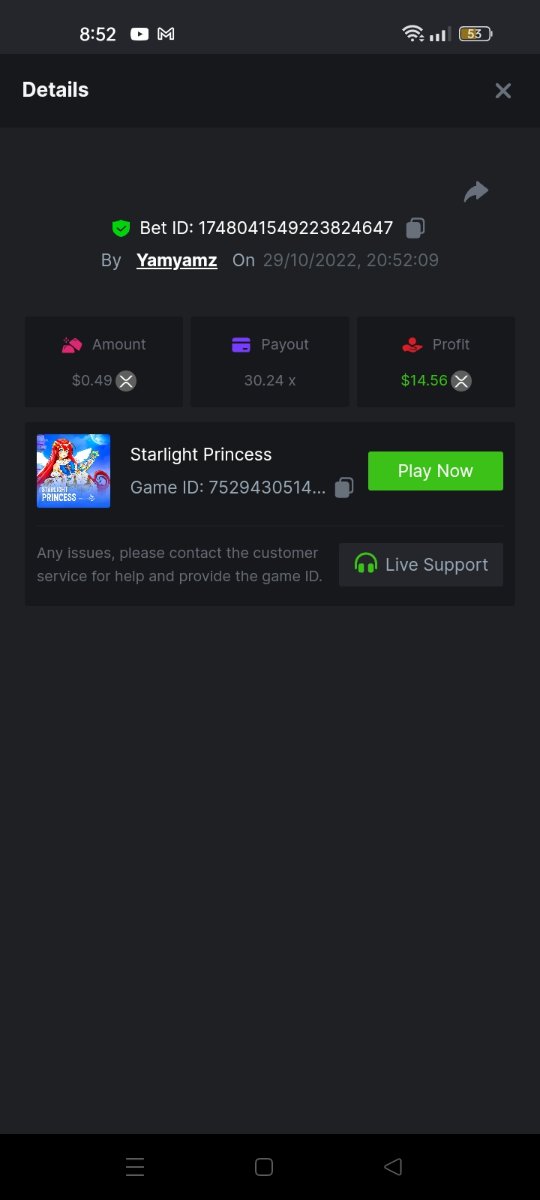The height and width of the screenshot is (1200, 540).
Task: Tap the red Profit hand icon
Action: pos(412,344)
